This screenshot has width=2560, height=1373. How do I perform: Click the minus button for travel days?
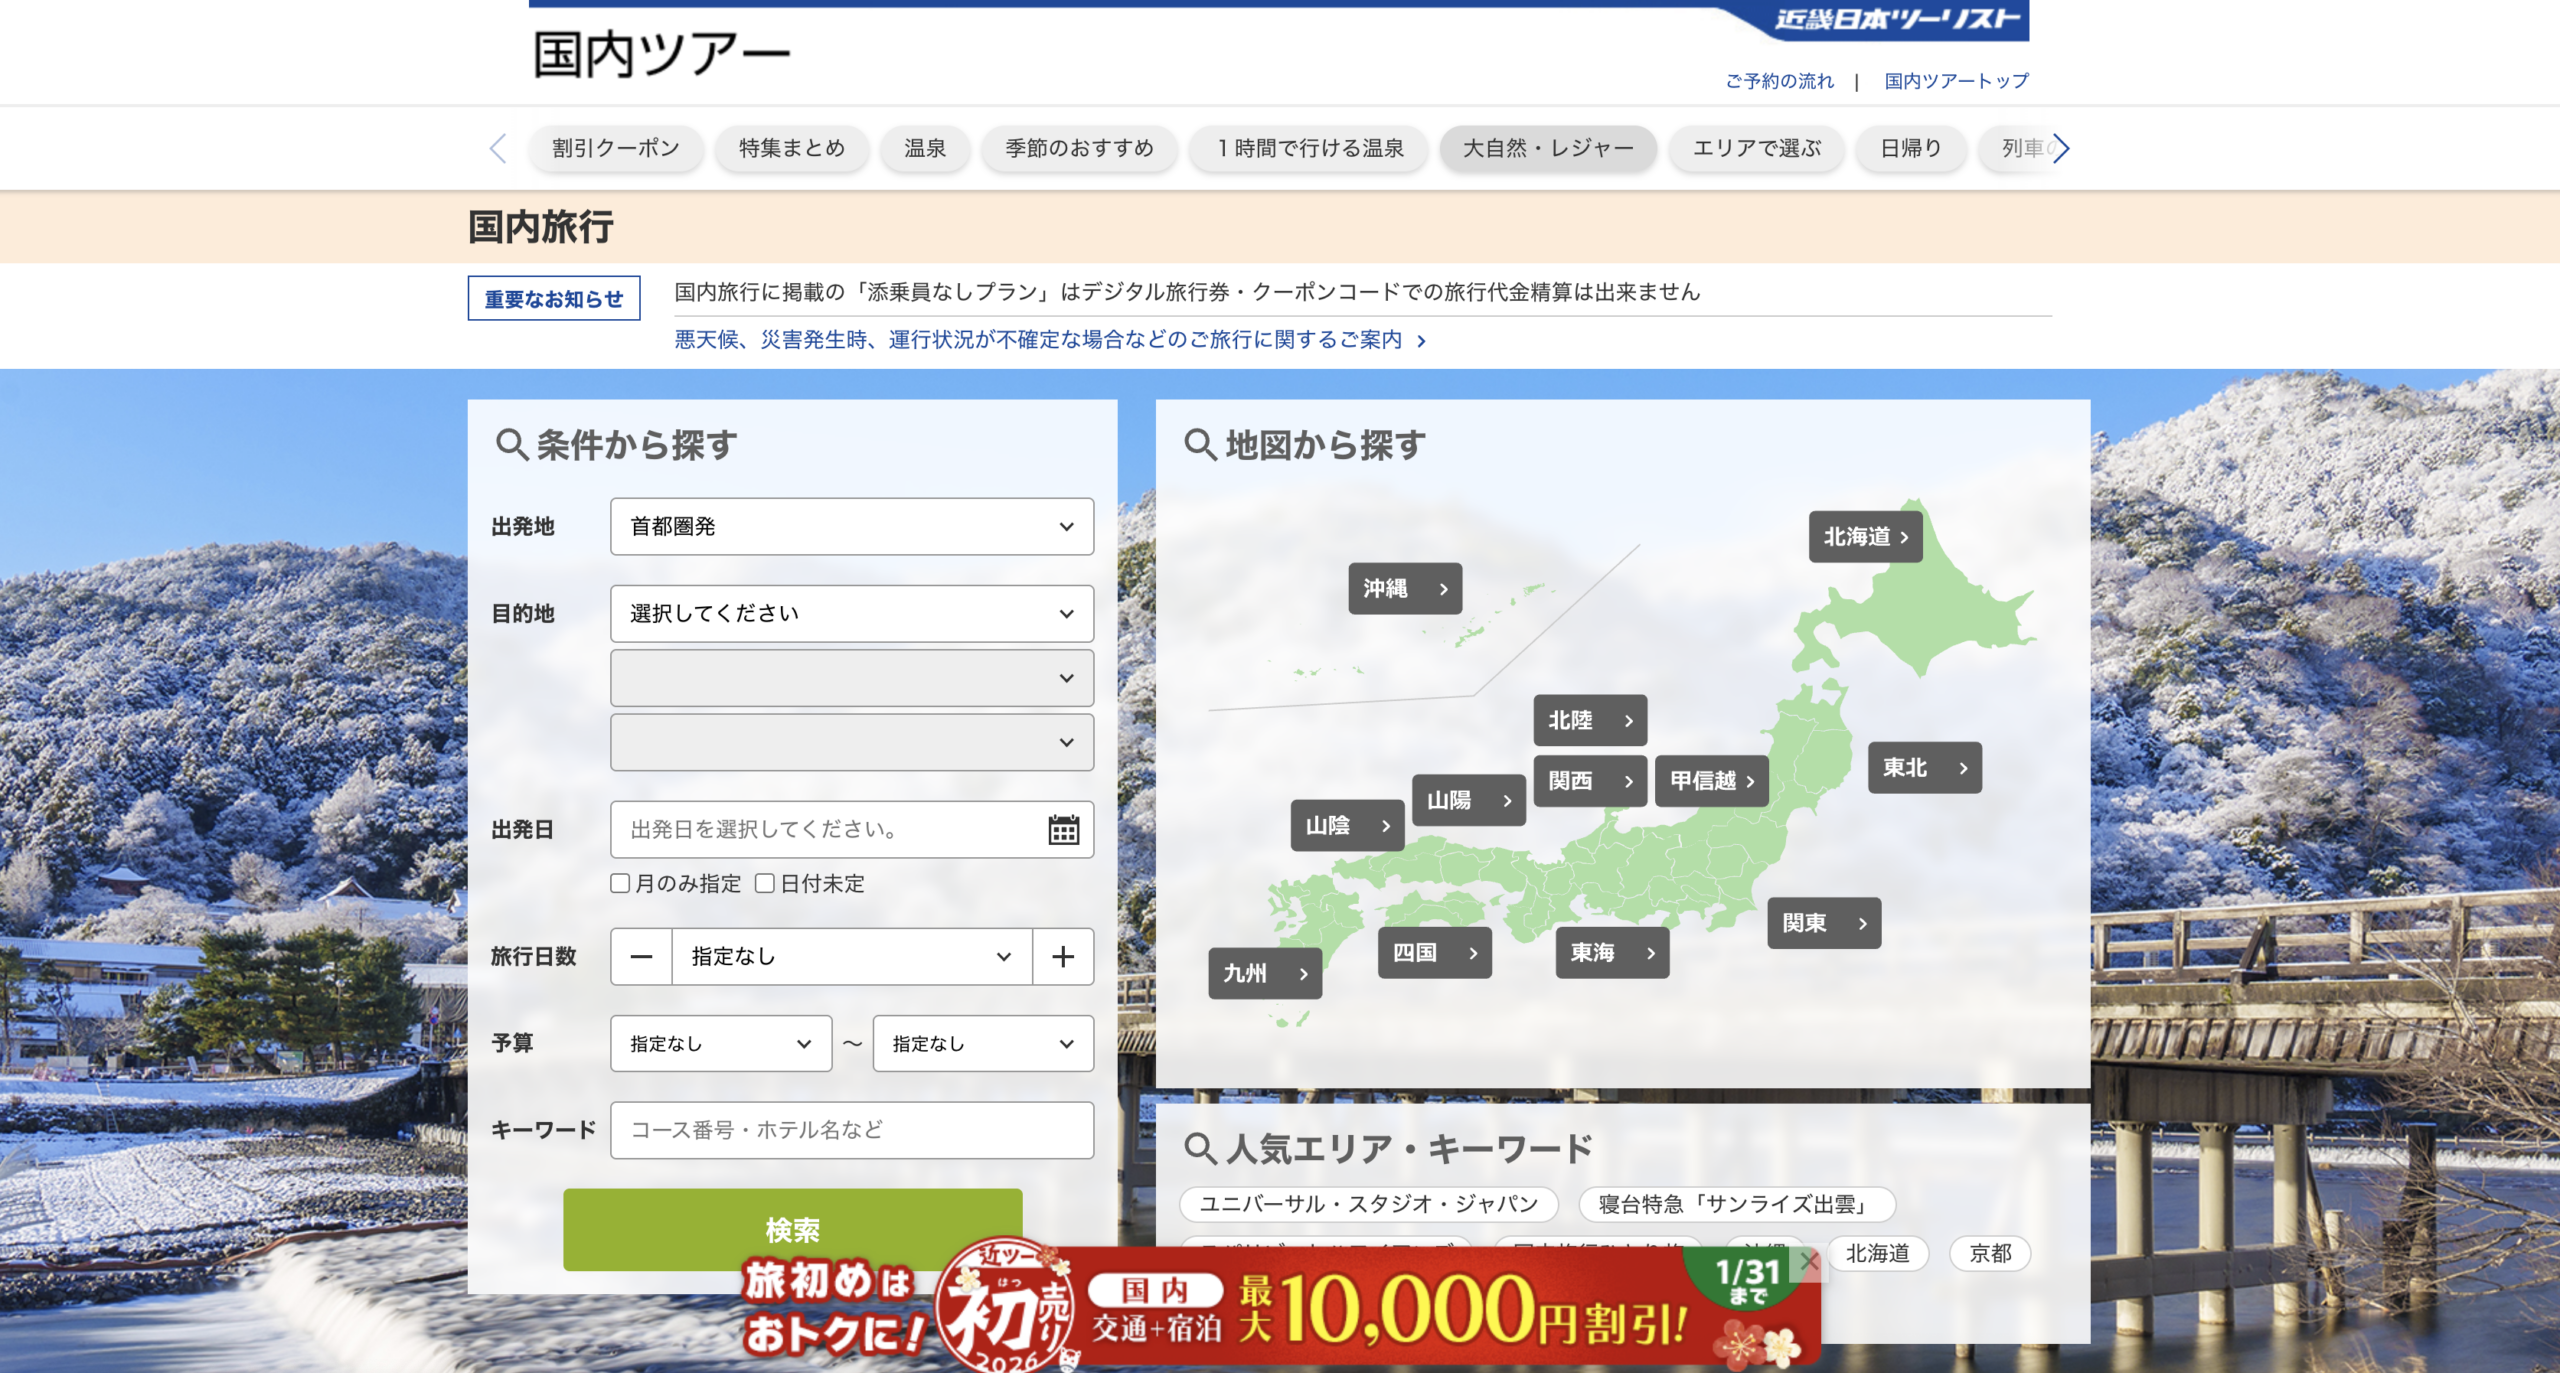tap(641, 957)
